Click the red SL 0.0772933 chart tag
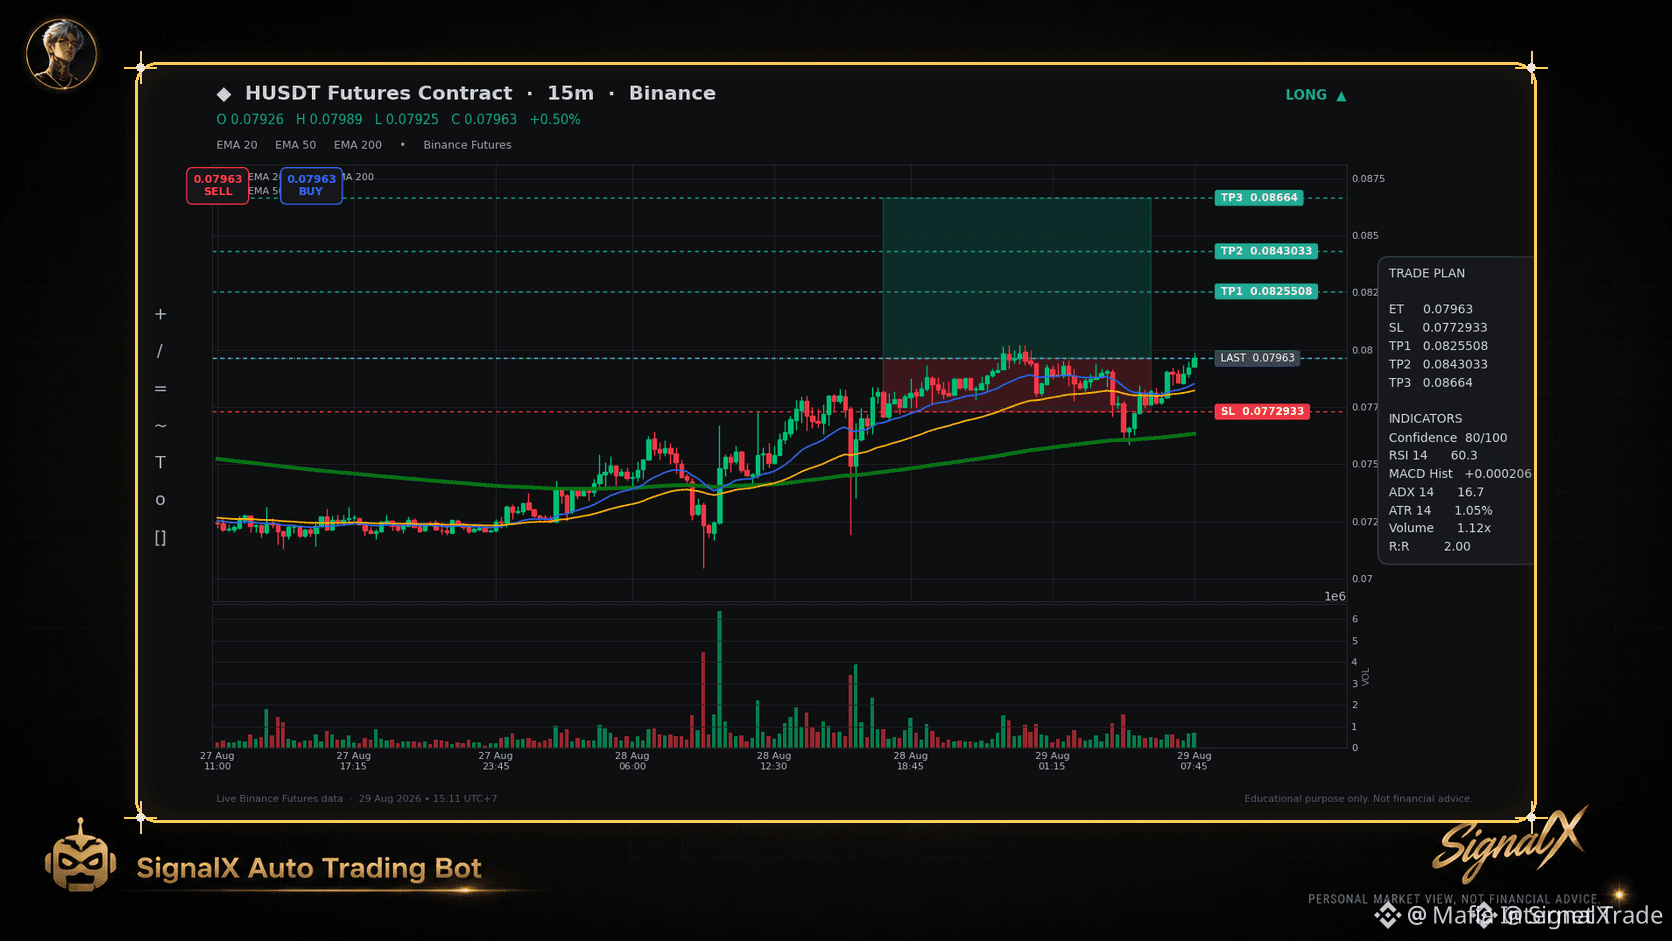The image size is (1672, 941). tap(1262, 411)
